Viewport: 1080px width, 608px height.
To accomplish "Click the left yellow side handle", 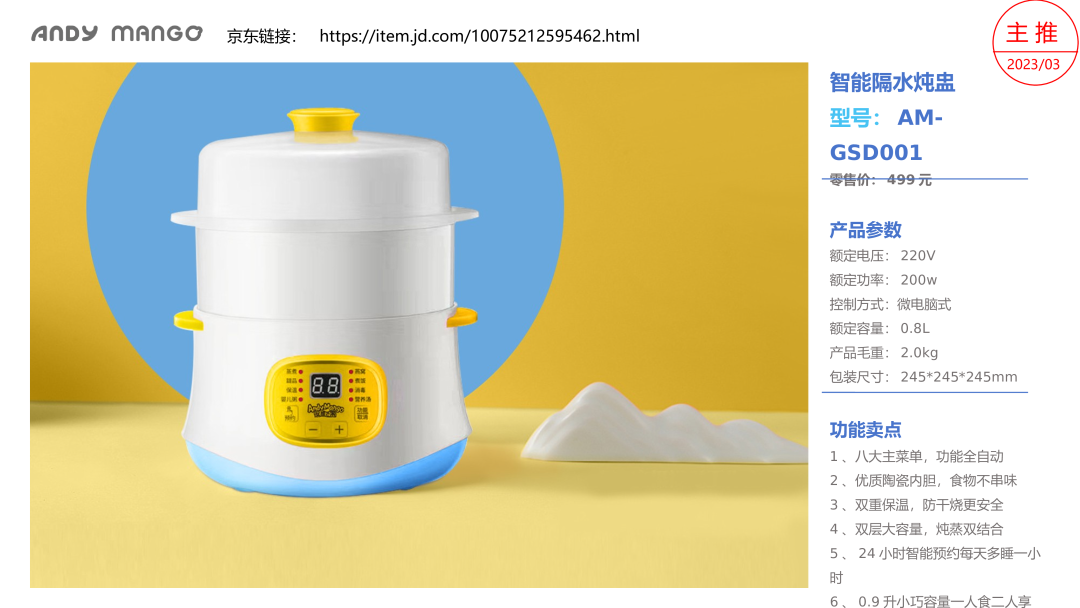I will (x=187, y=321).
